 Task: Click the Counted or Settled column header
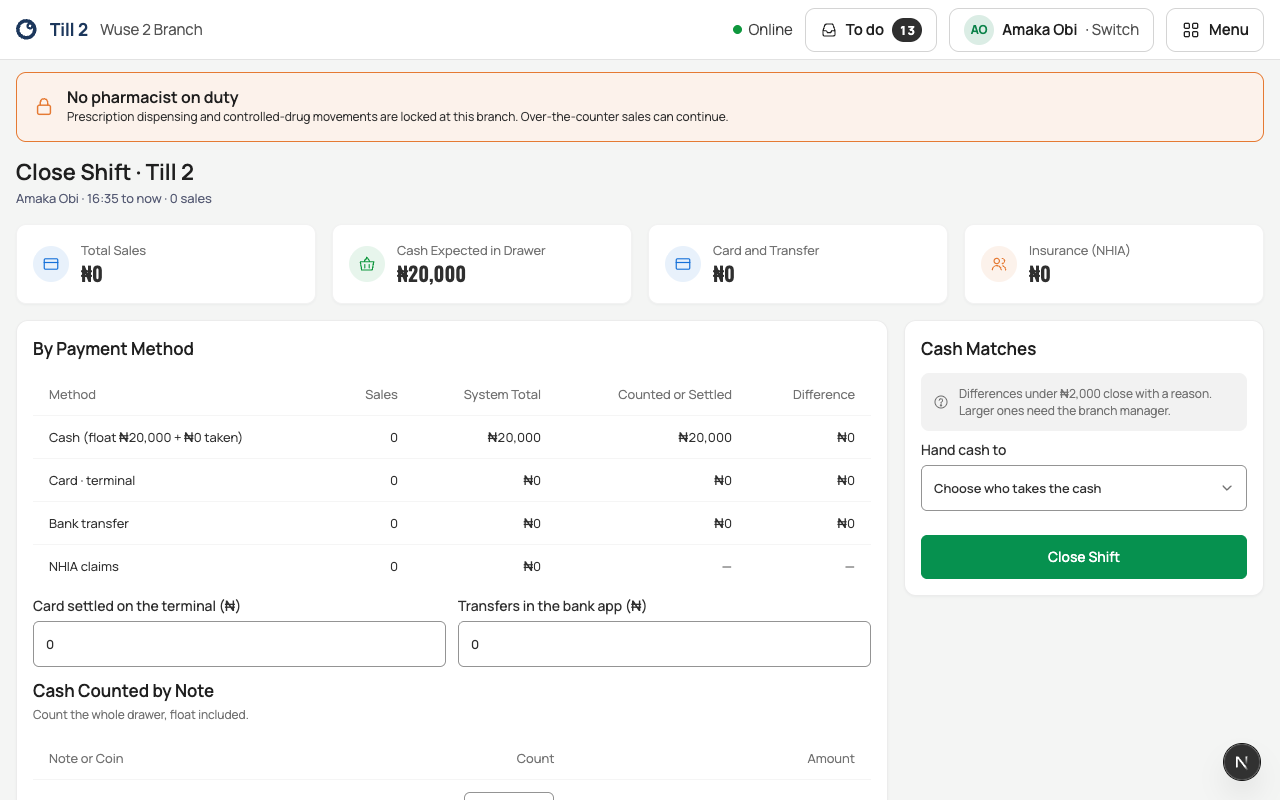[x=675, y=394]
